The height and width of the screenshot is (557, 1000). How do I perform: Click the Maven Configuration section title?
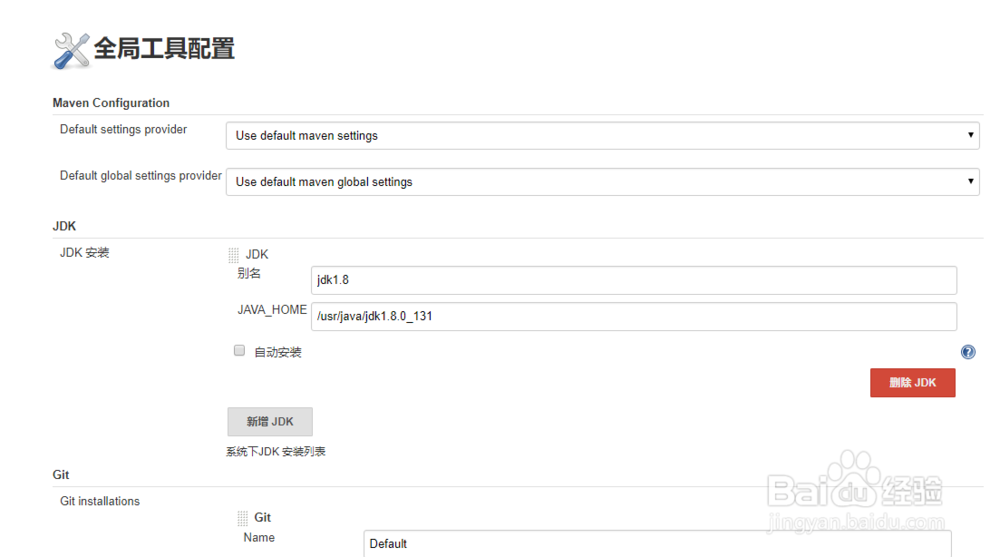tap(111, 103)
